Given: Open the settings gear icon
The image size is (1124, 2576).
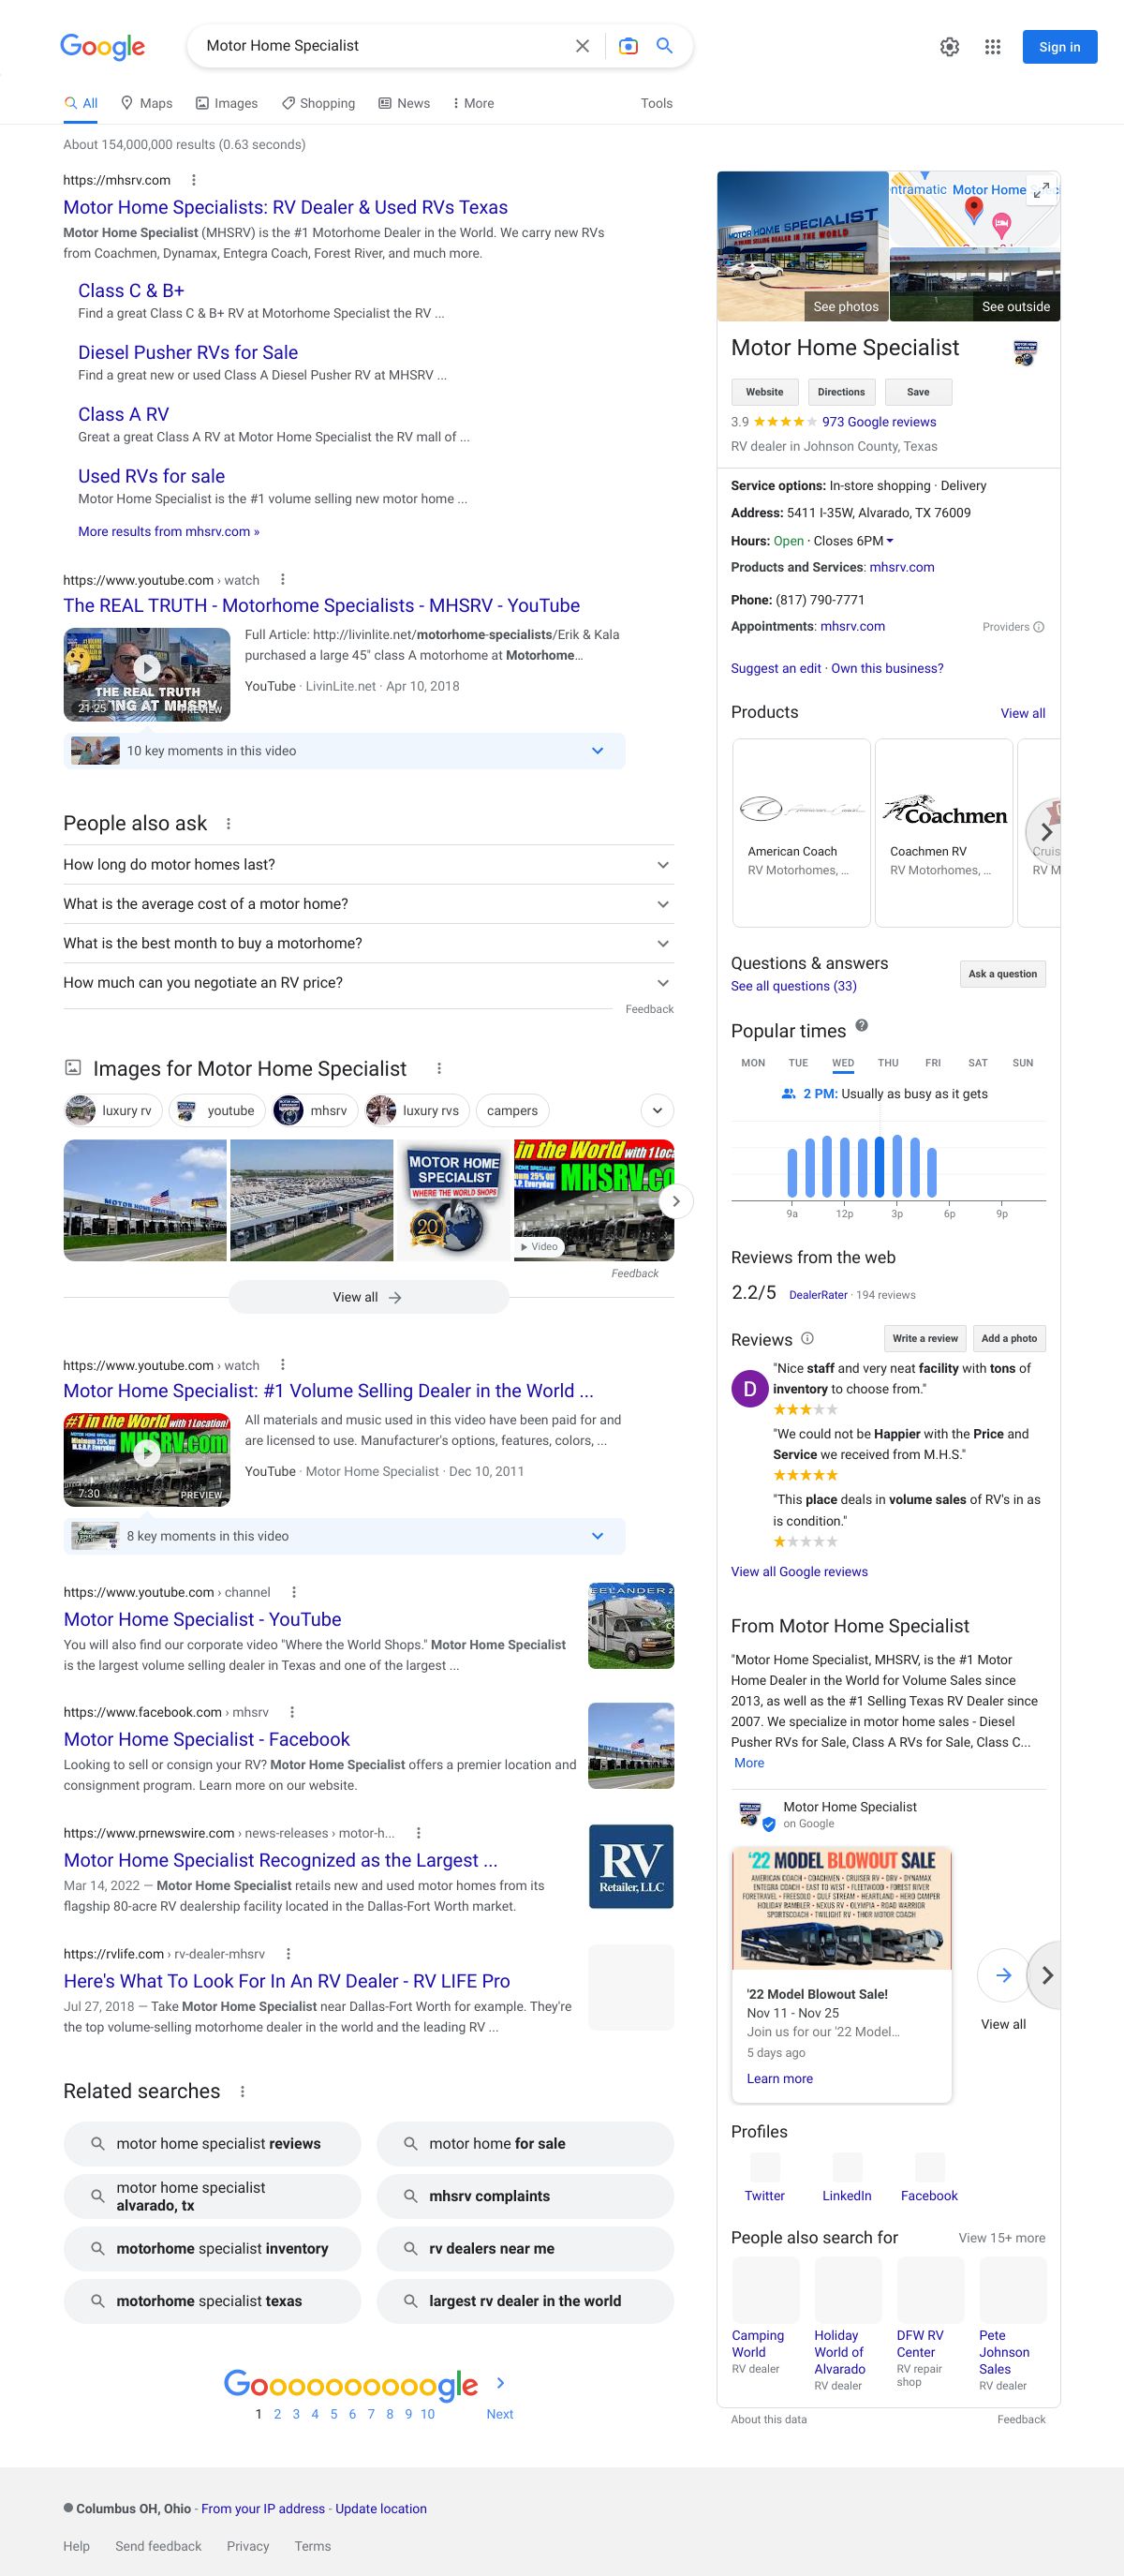Looking at the screenshot, I should 949,47.
